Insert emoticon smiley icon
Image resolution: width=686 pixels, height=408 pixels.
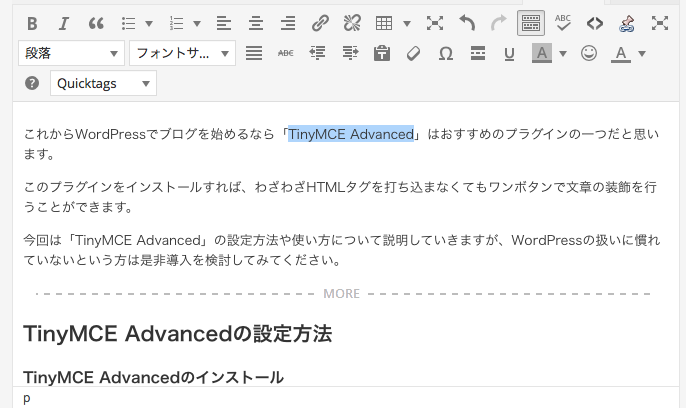(x=589, y=53)
